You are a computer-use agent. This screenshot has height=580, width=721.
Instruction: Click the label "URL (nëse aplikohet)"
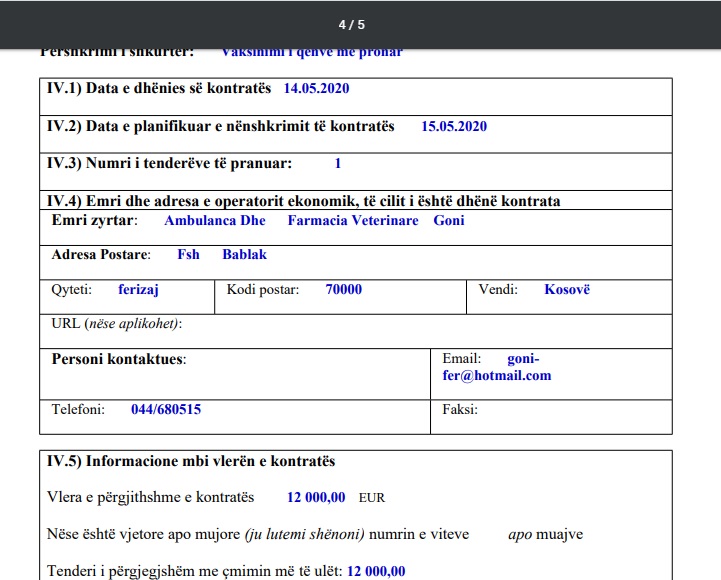click(117, 324)
